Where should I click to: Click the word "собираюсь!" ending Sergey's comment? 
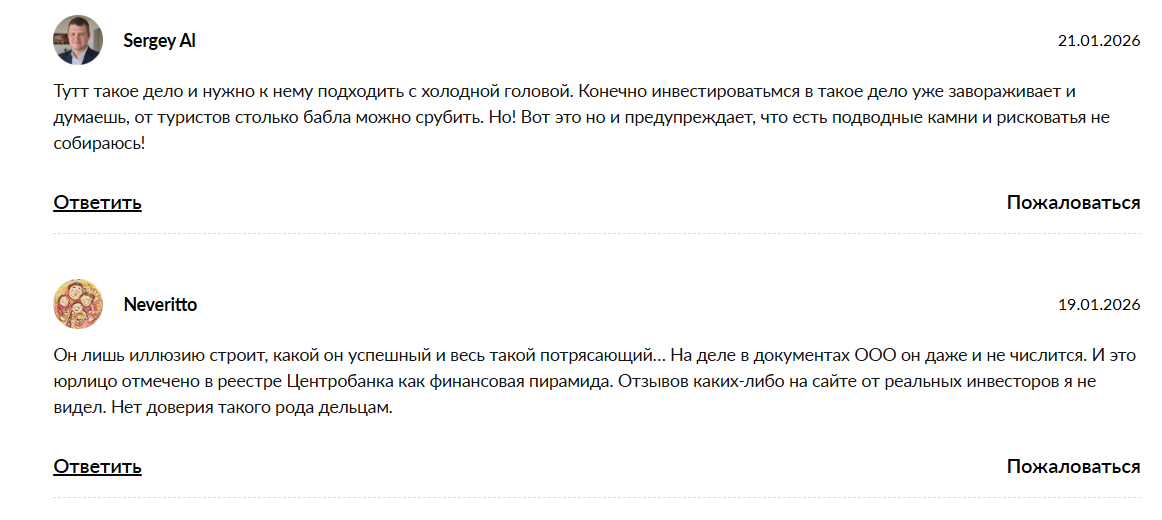[x=99, y=144]
